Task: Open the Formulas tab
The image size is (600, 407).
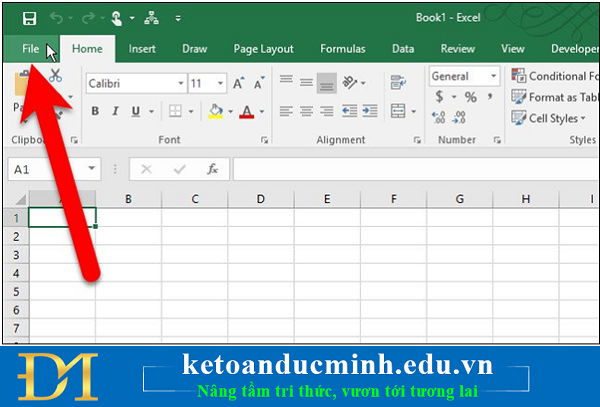Action: tap(343, 49)
